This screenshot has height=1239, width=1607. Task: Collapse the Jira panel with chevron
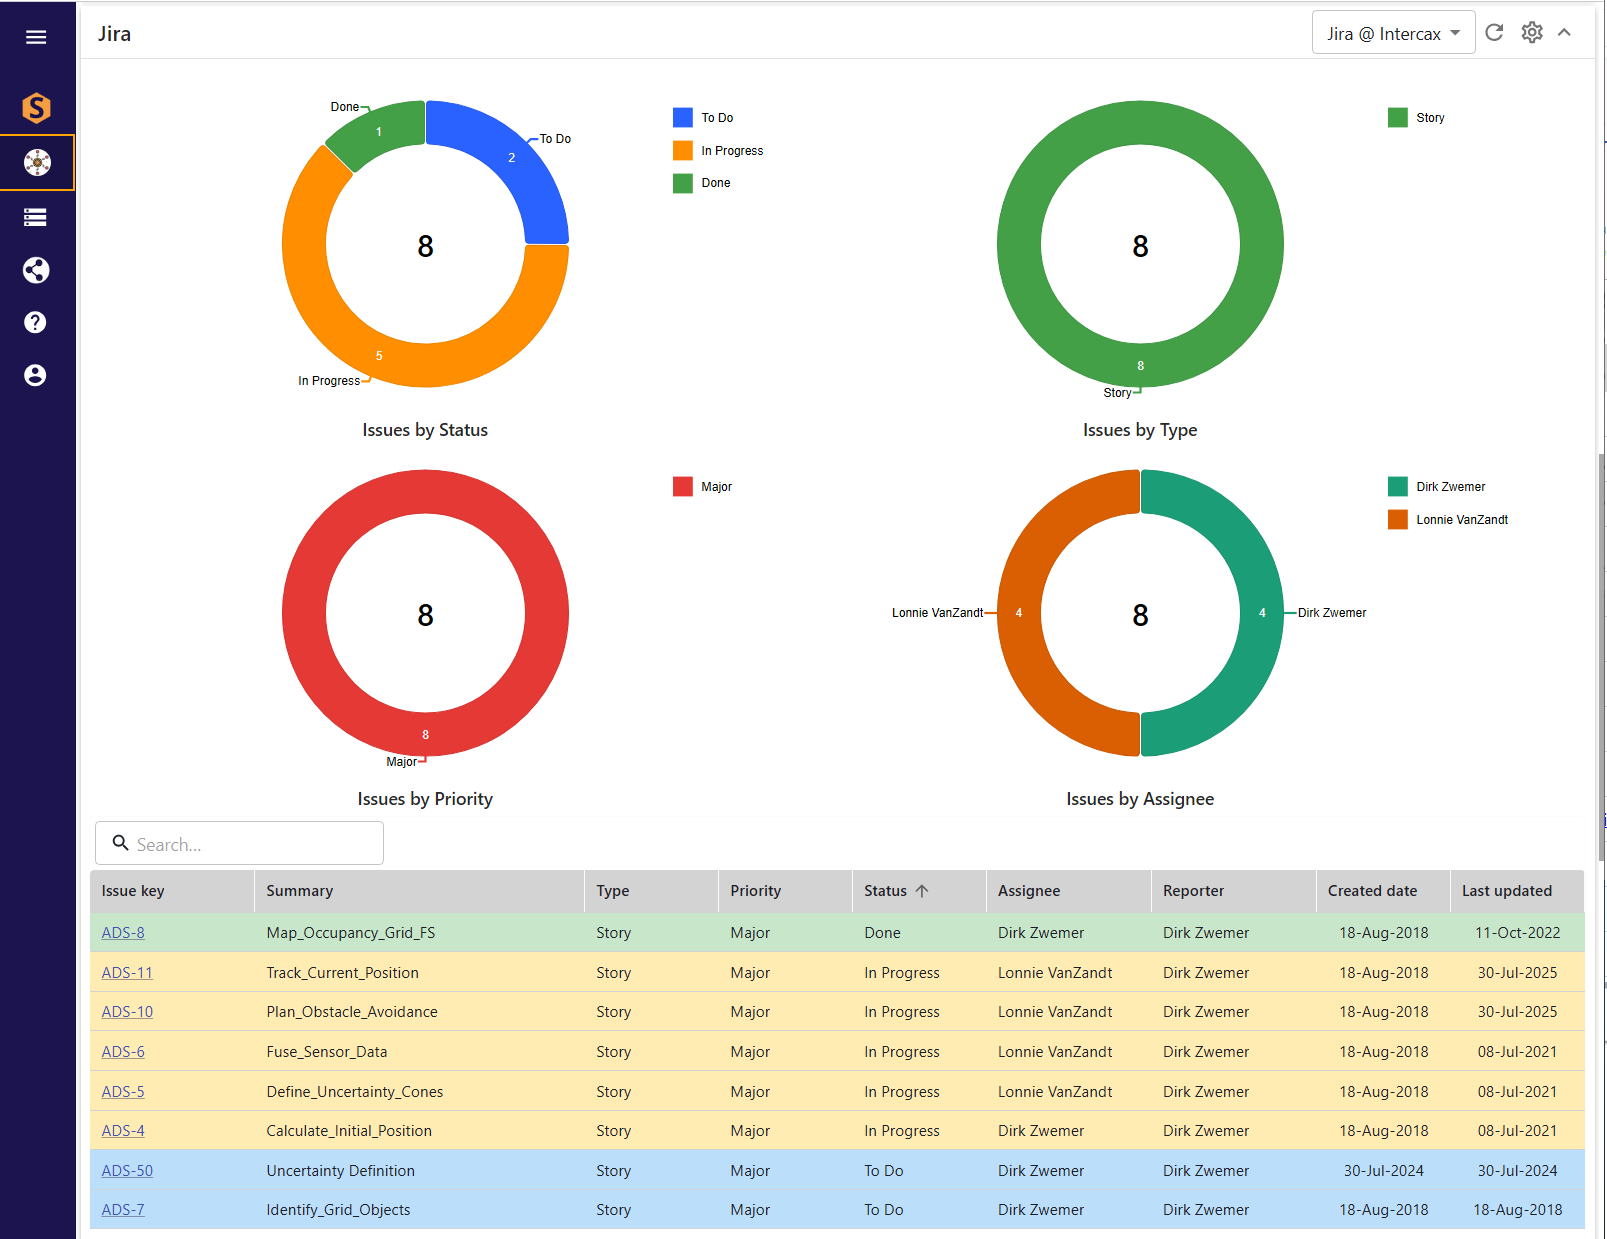1565,33
